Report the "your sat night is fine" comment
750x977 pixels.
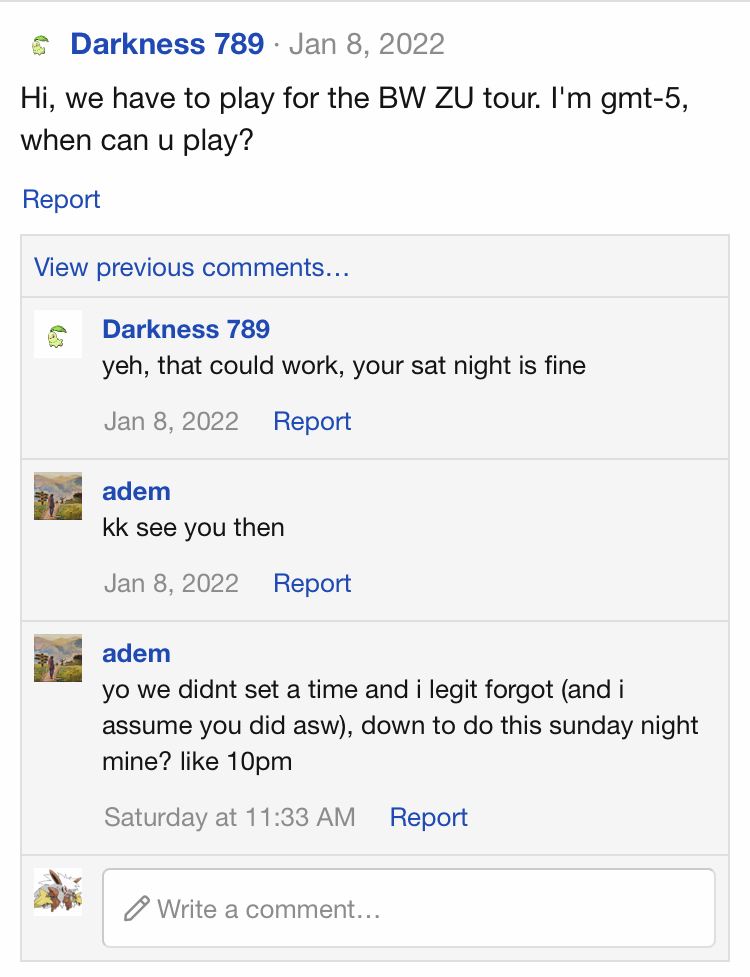312,421
